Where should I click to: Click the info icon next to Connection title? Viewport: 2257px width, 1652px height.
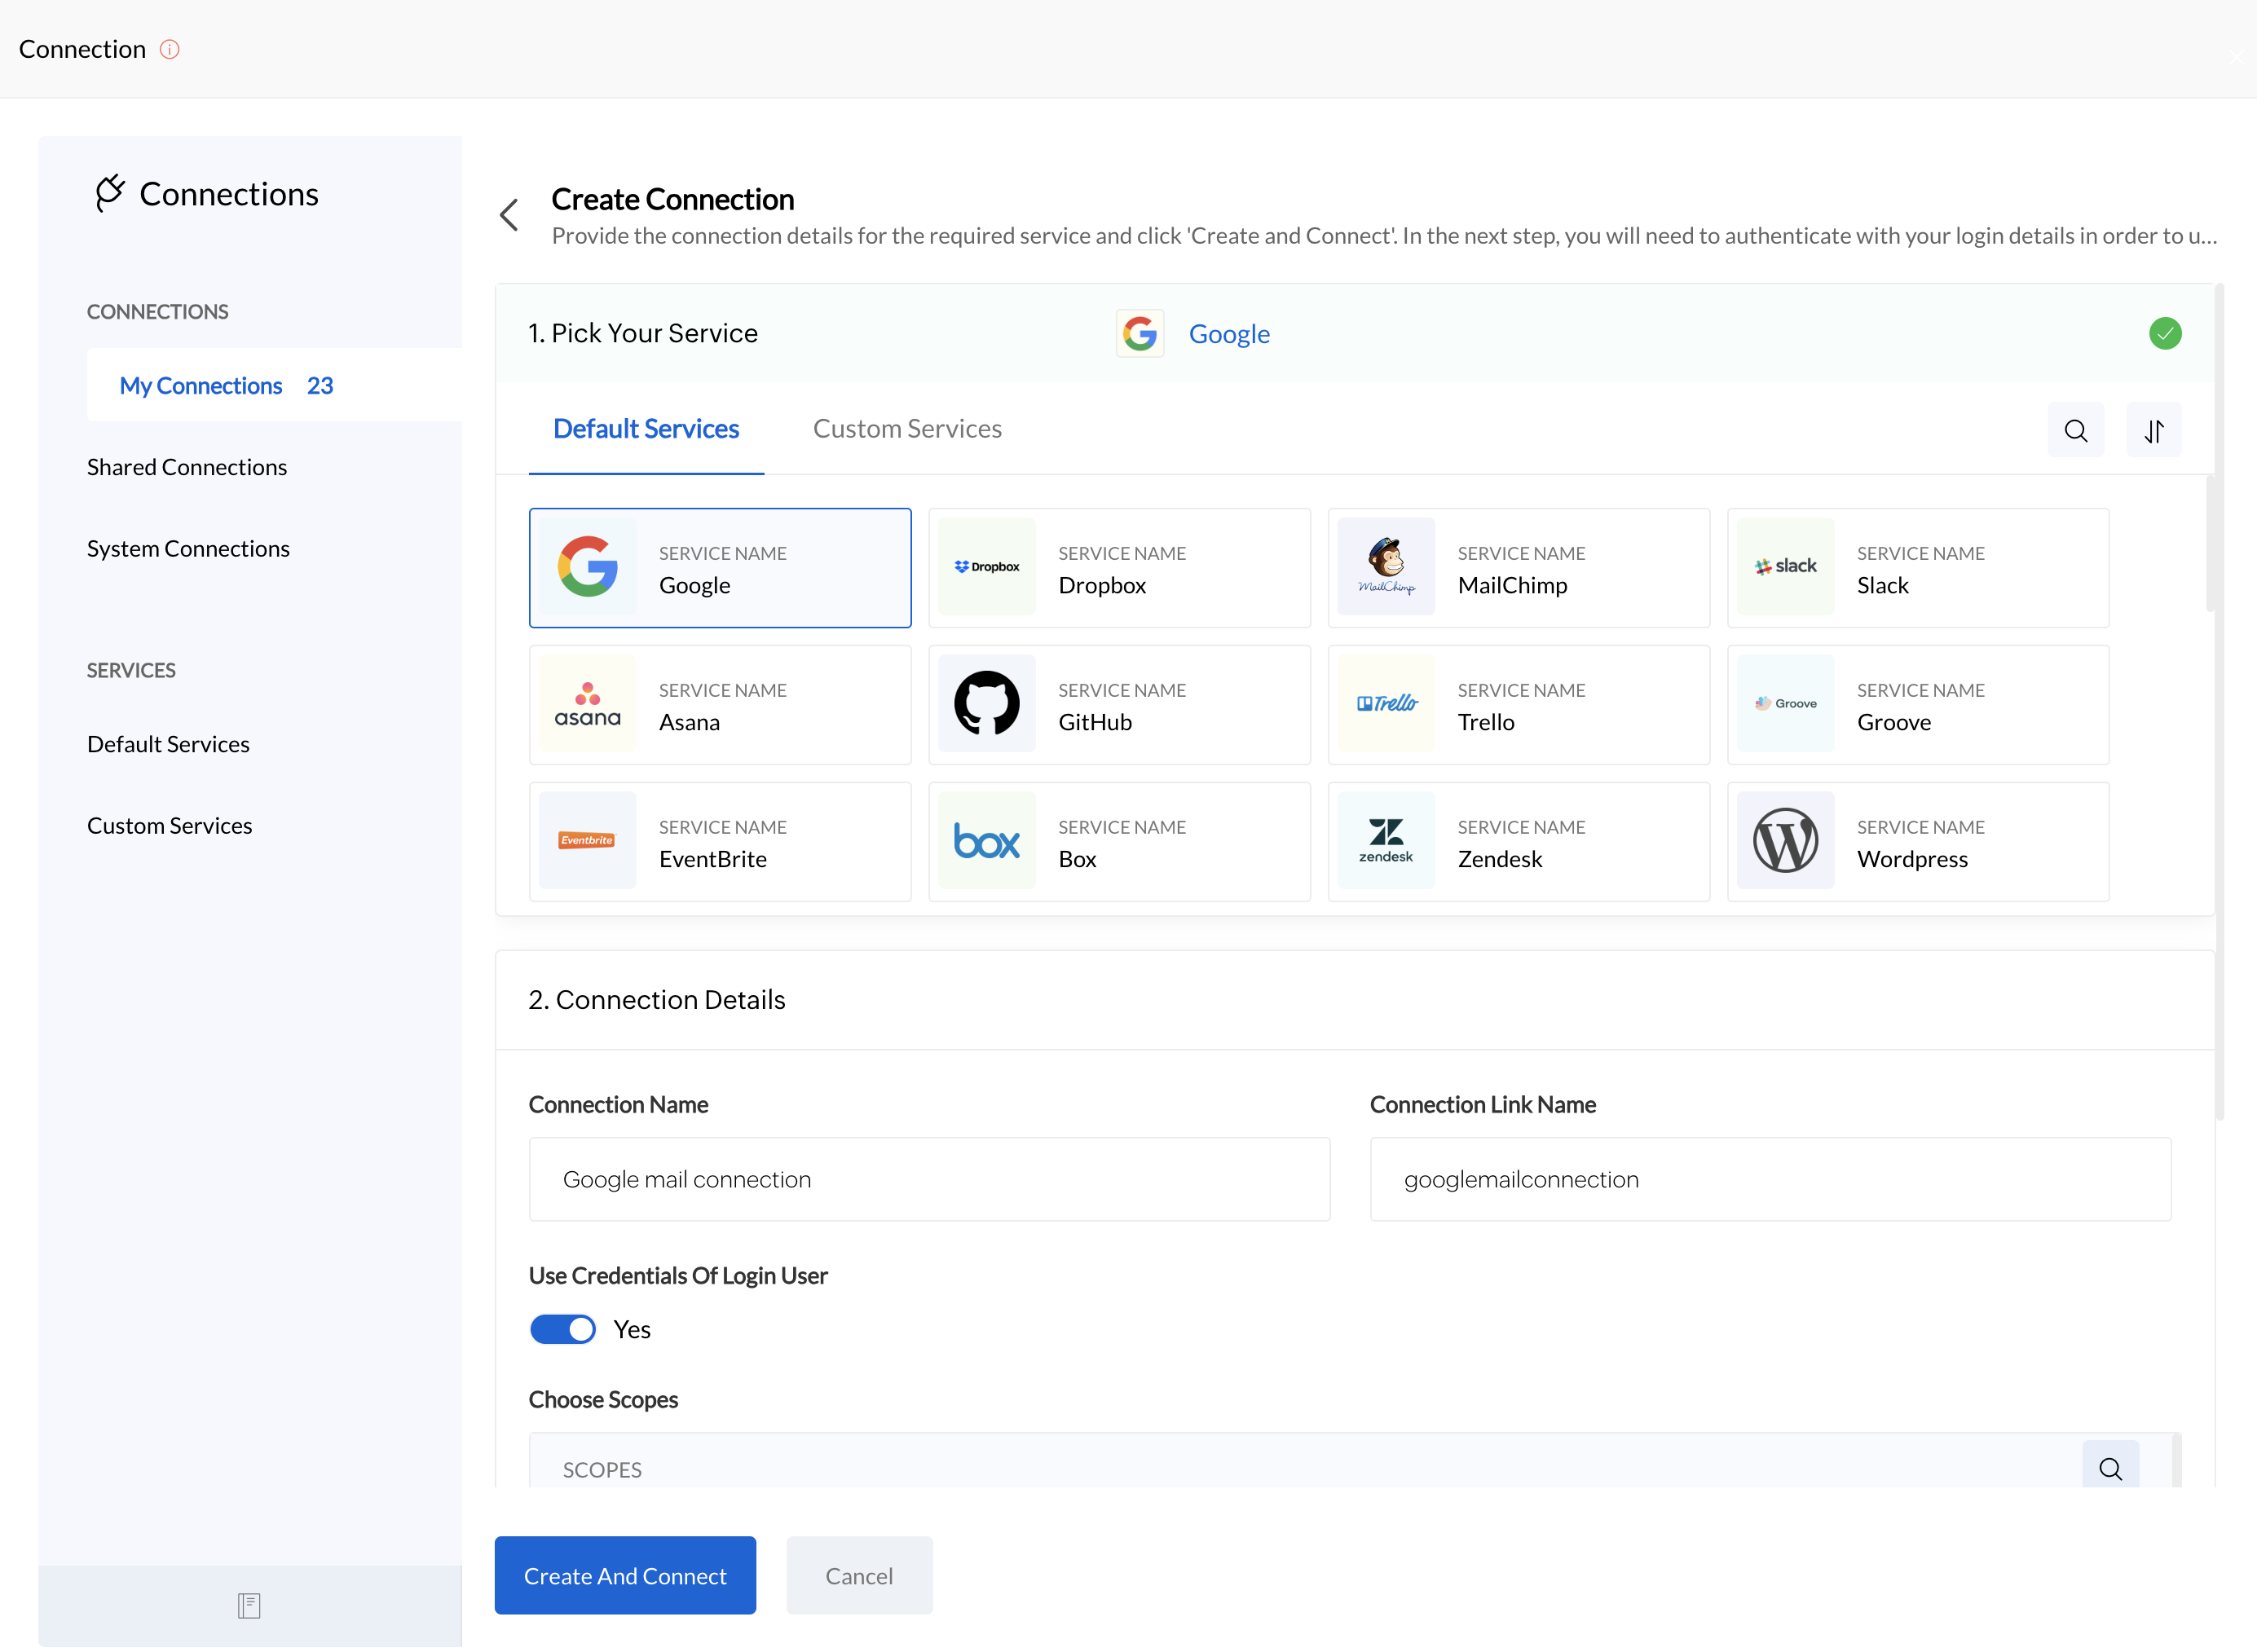tap(169, 49)
